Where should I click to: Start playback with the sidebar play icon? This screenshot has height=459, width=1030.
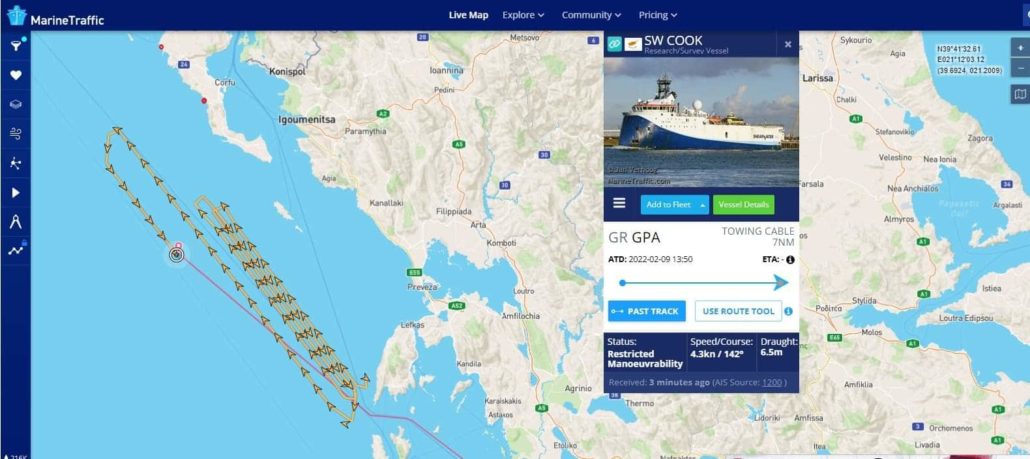tap(16, 192)
